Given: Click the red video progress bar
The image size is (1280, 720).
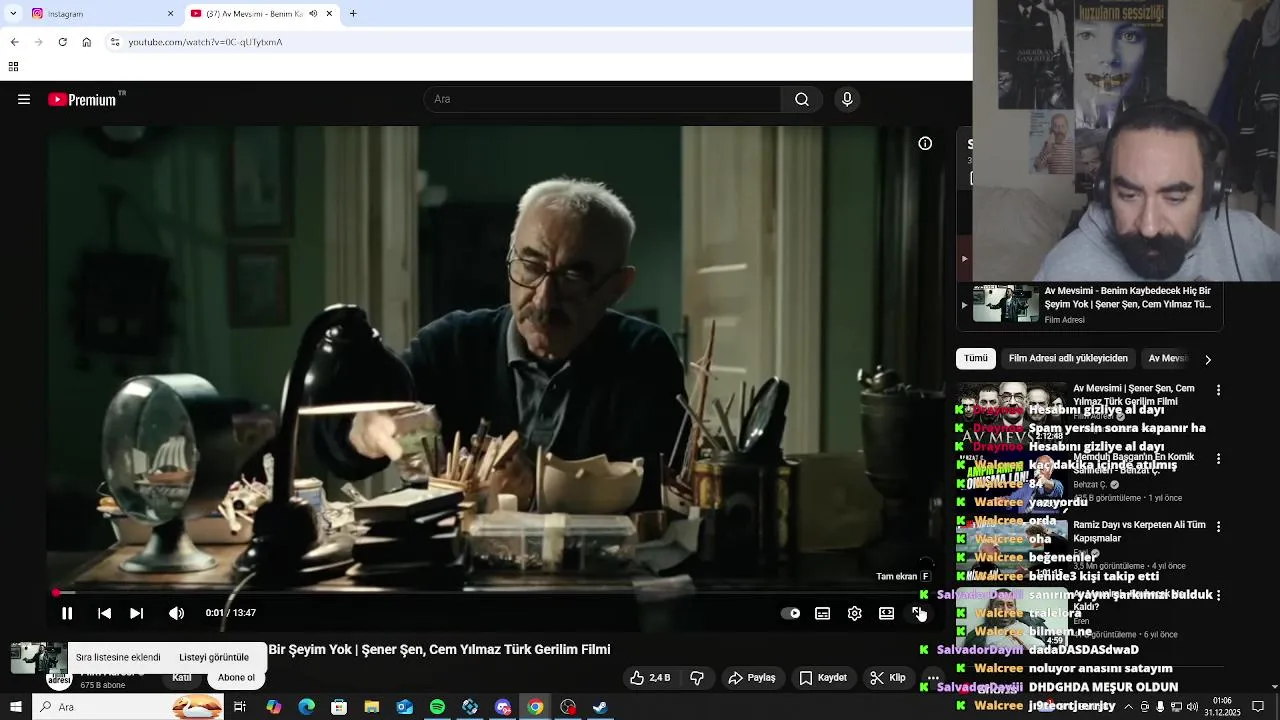Looking at the screenshot, I should coord(496,593).
